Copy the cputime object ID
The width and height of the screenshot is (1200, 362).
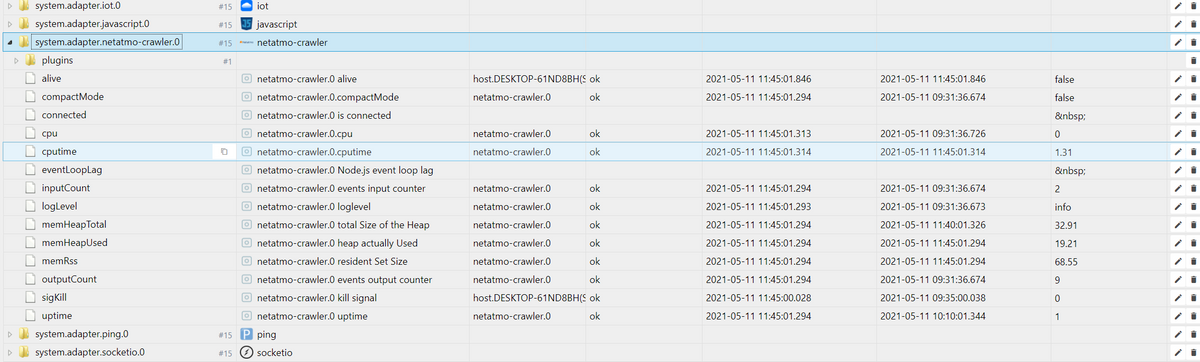click(224, 152)
